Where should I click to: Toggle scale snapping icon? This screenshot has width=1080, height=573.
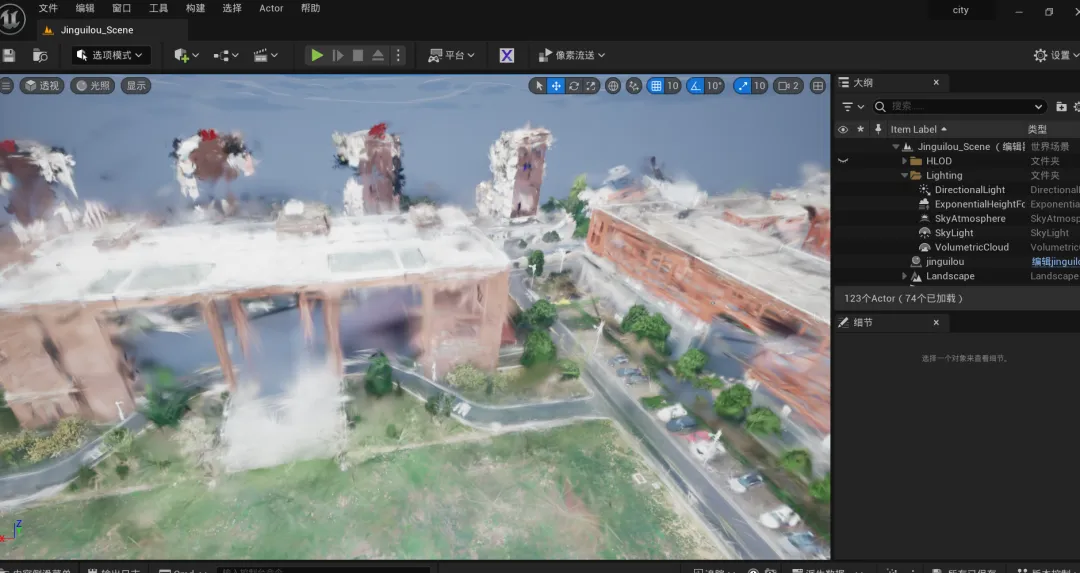[742, 86]
